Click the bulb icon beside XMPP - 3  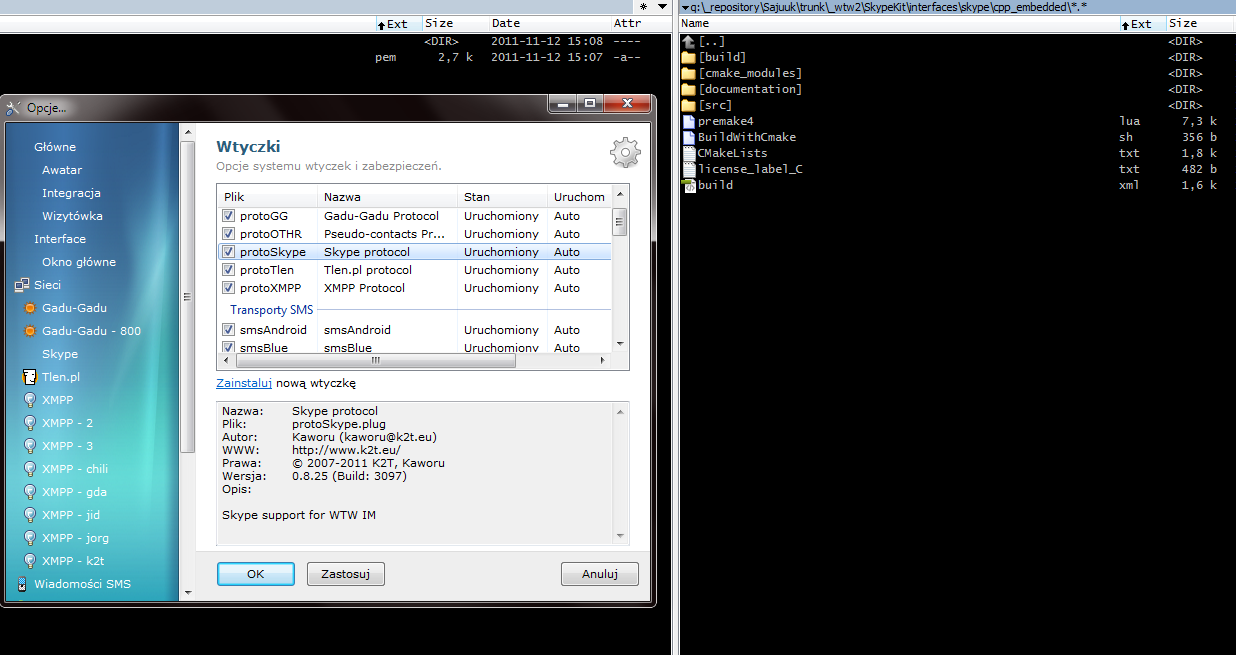pos(30,446)
